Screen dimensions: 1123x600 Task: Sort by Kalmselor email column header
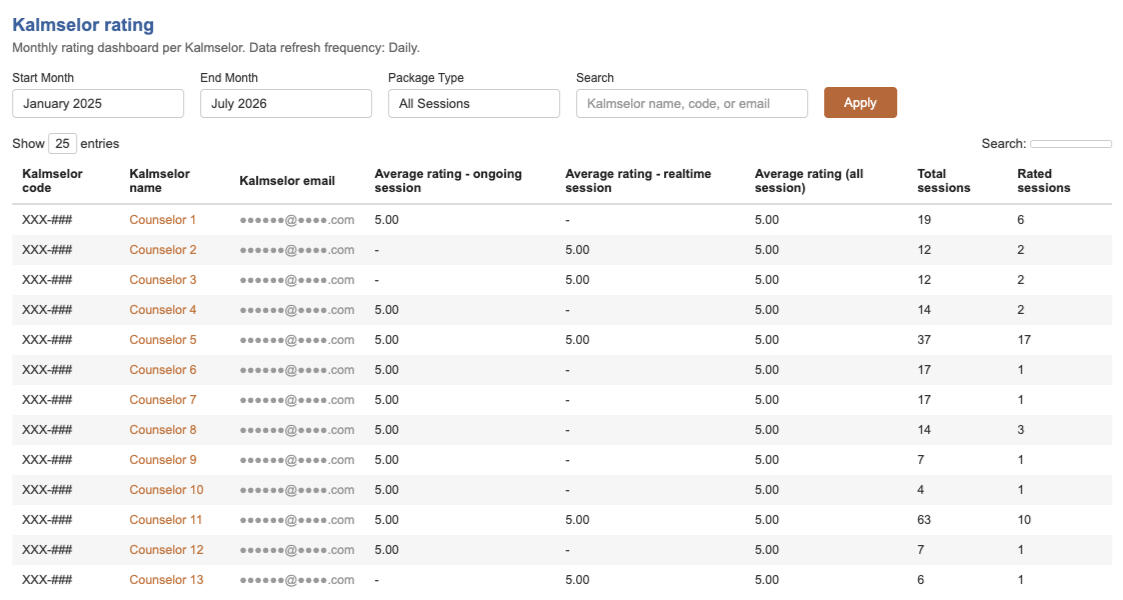(287, 180)
